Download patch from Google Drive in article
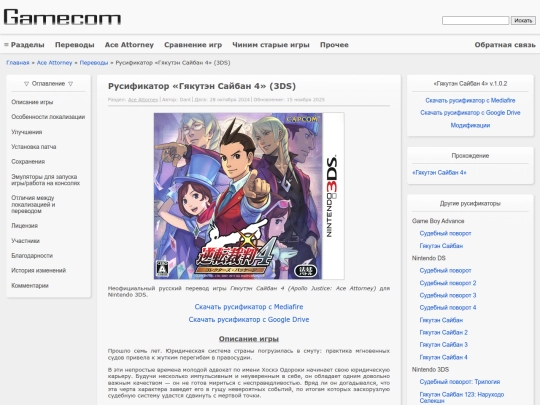Viewport: 540px width, 405px height. tap(249, 320)
